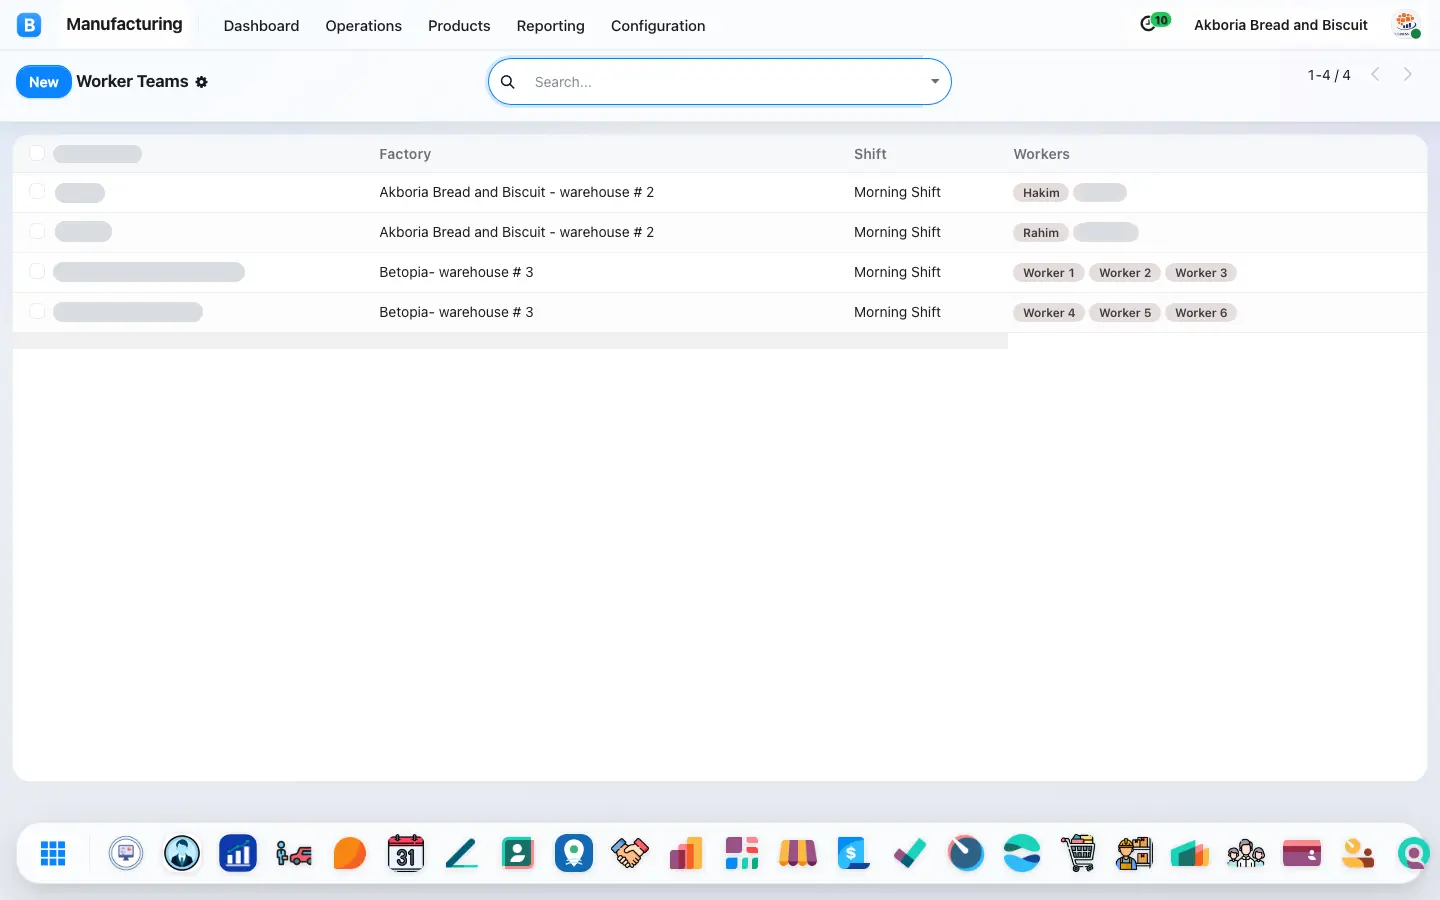Click the company avatar at top right
Viewport: 1440px width, 900px height.
tap(1407, 25)
